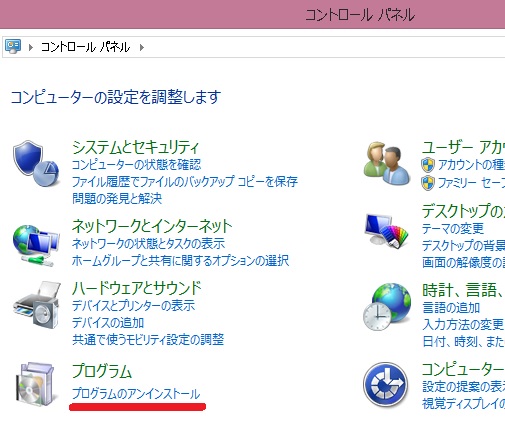The image size is (505, 445).
Task: Open デスクトップ customization category heading
Action: 463,211
